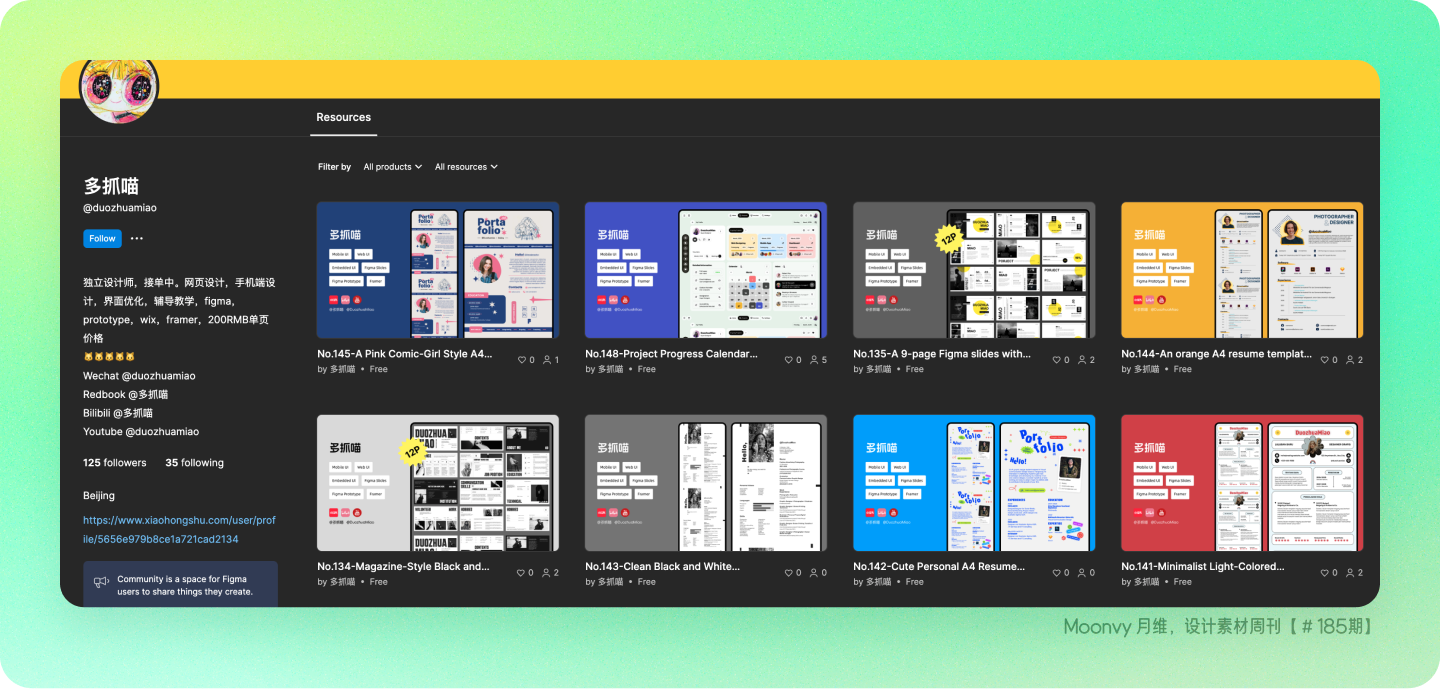Open the three-dot more options menu
Image resolution: width=1440 pixels, height=689 pixels.
click(x=137, y=239)
